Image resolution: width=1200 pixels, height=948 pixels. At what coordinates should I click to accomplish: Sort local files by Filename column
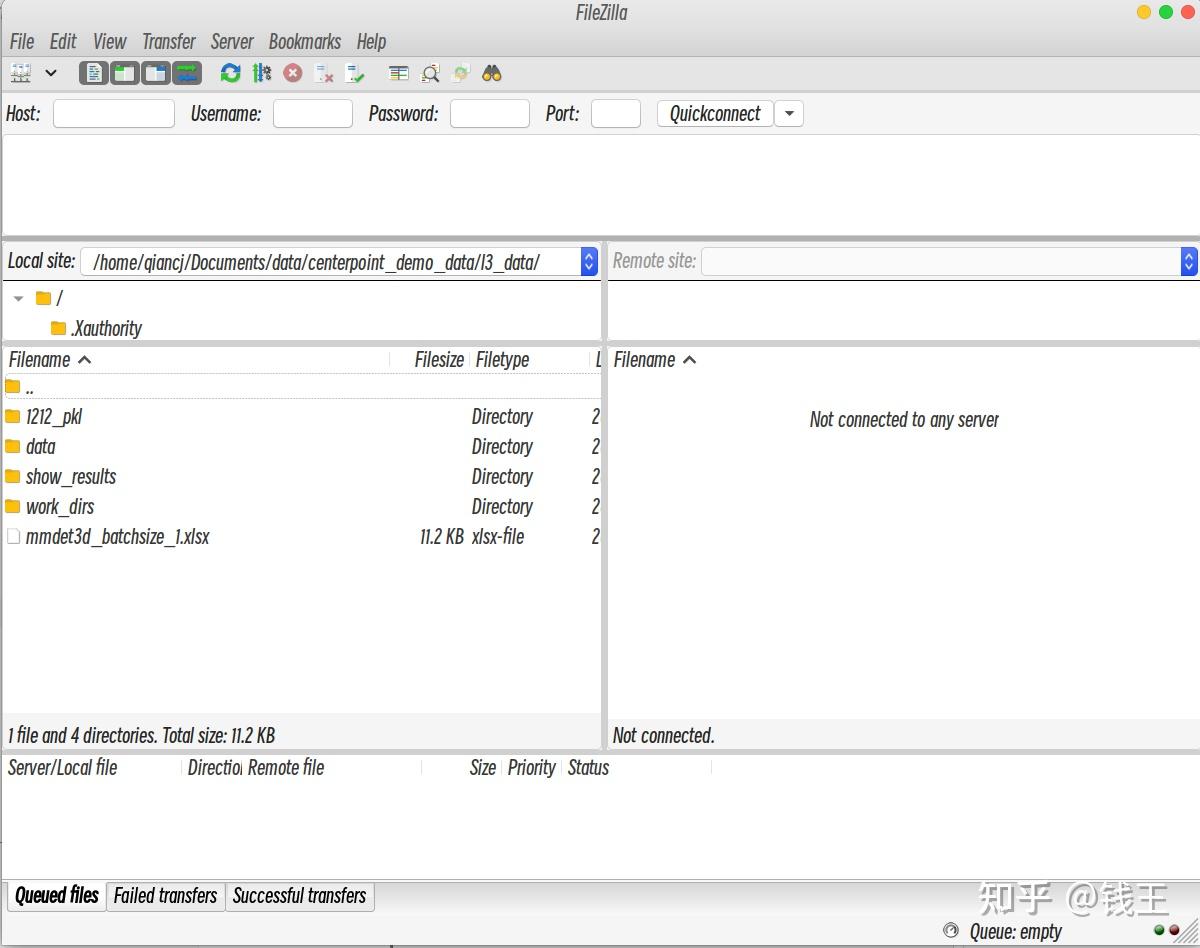[196, 360]
